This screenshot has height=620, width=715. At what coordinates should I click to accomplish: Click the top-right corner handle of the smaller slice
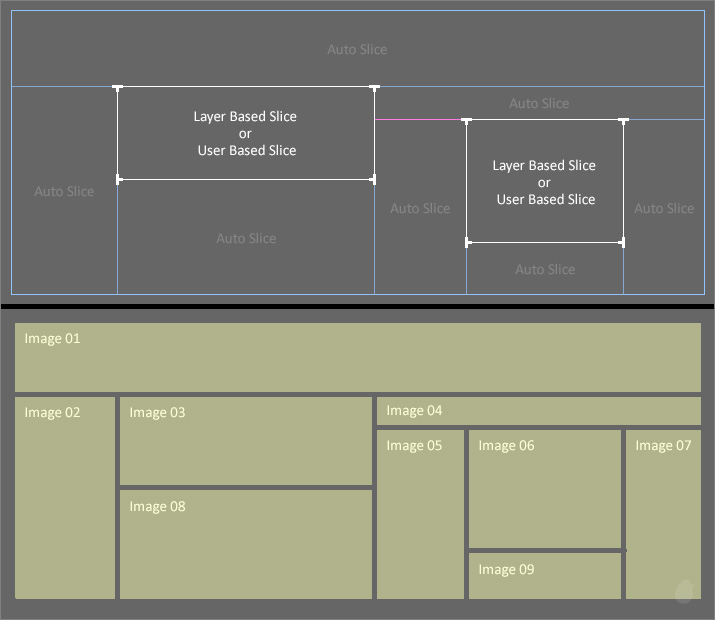click(x=623, y=121)
